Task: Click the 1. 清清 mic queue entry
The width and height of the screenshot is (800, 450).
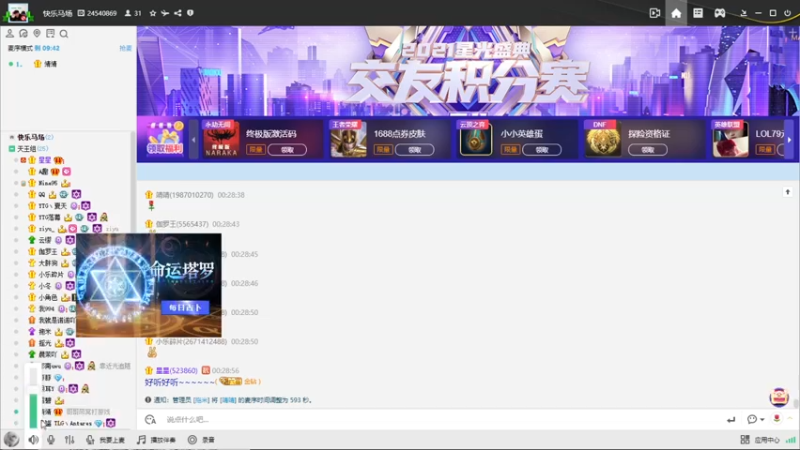Action: 33,64
